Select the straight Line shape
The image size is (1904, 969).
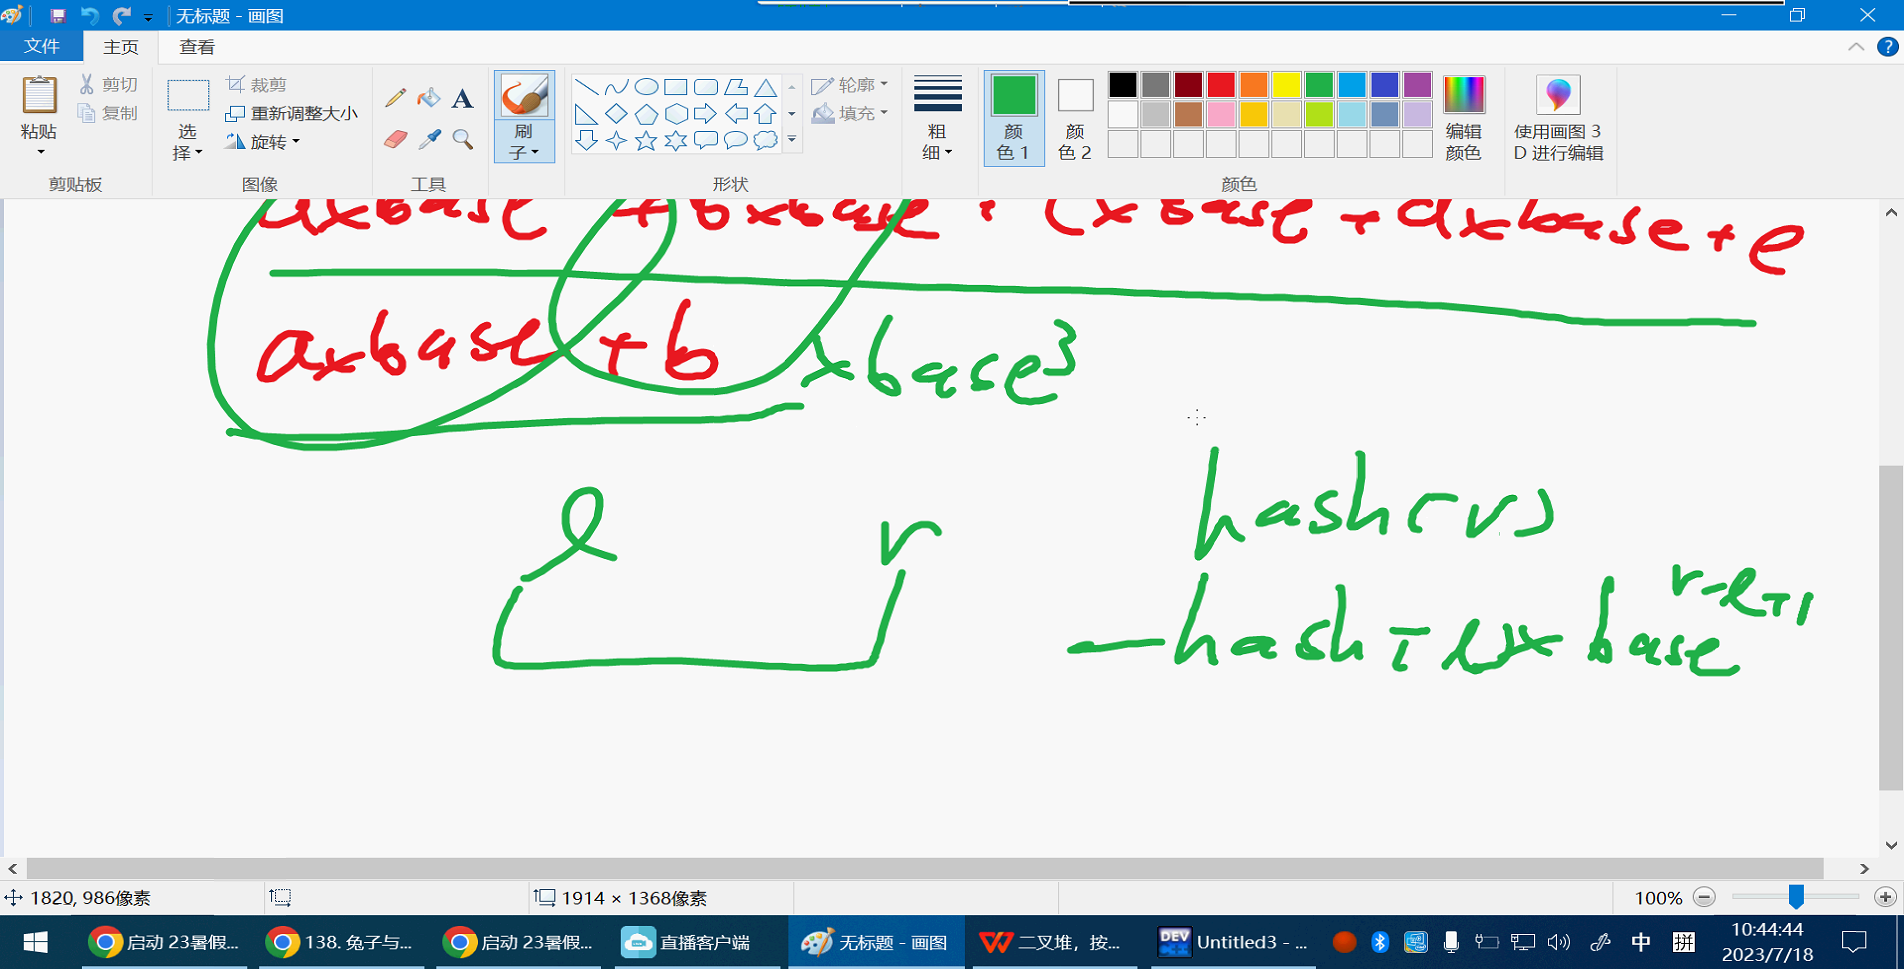(x=587, y=87)
